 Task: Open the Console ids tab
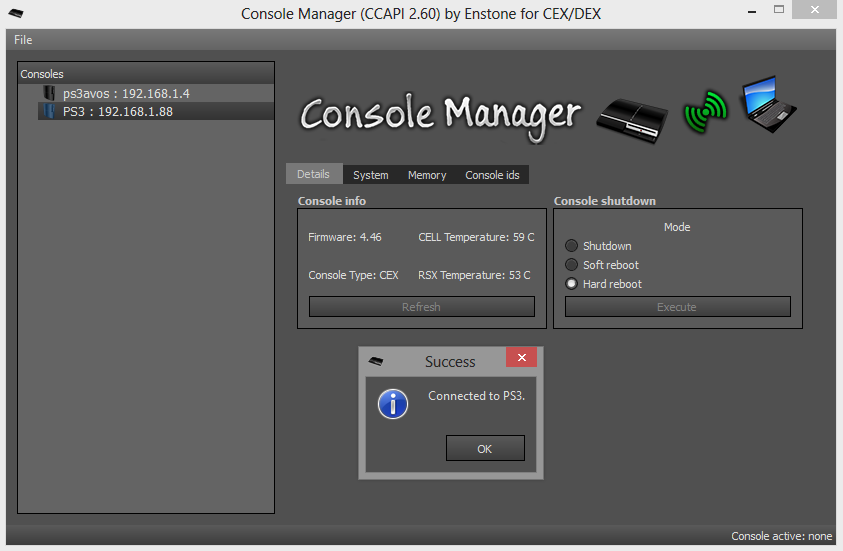tap(492, 175)
